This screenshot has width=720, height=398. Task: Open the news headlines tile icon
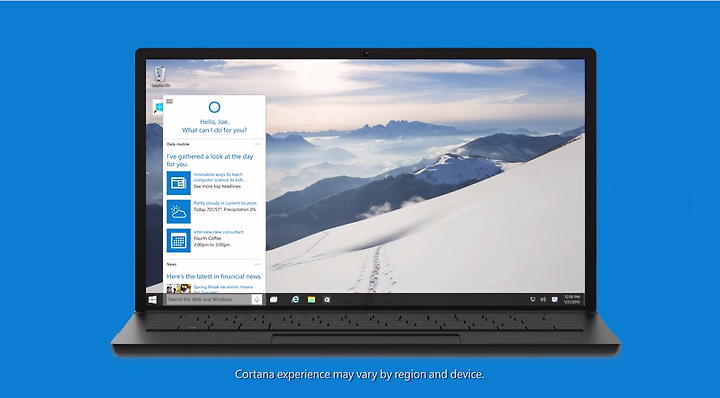179,183
